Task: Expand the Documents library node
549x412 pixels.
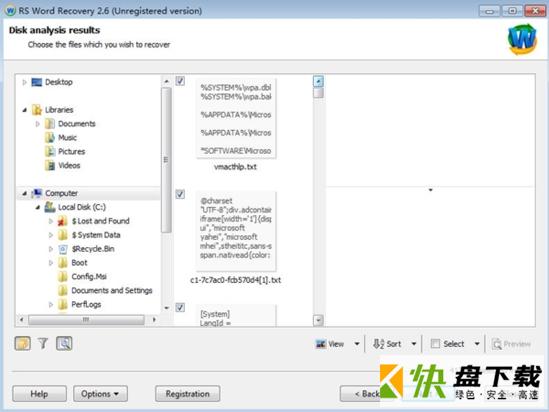Action: (37, 124)
